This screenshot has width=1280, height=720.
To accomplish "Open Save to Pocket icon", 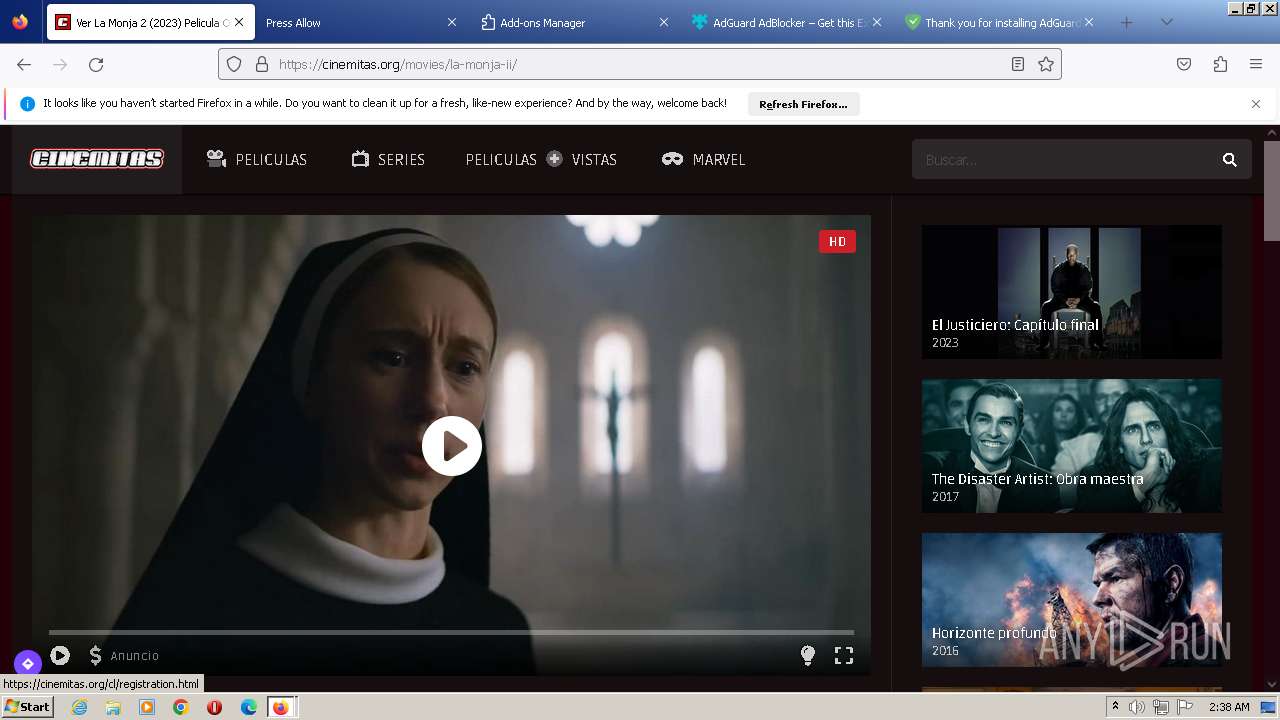I will (1184, 64).
